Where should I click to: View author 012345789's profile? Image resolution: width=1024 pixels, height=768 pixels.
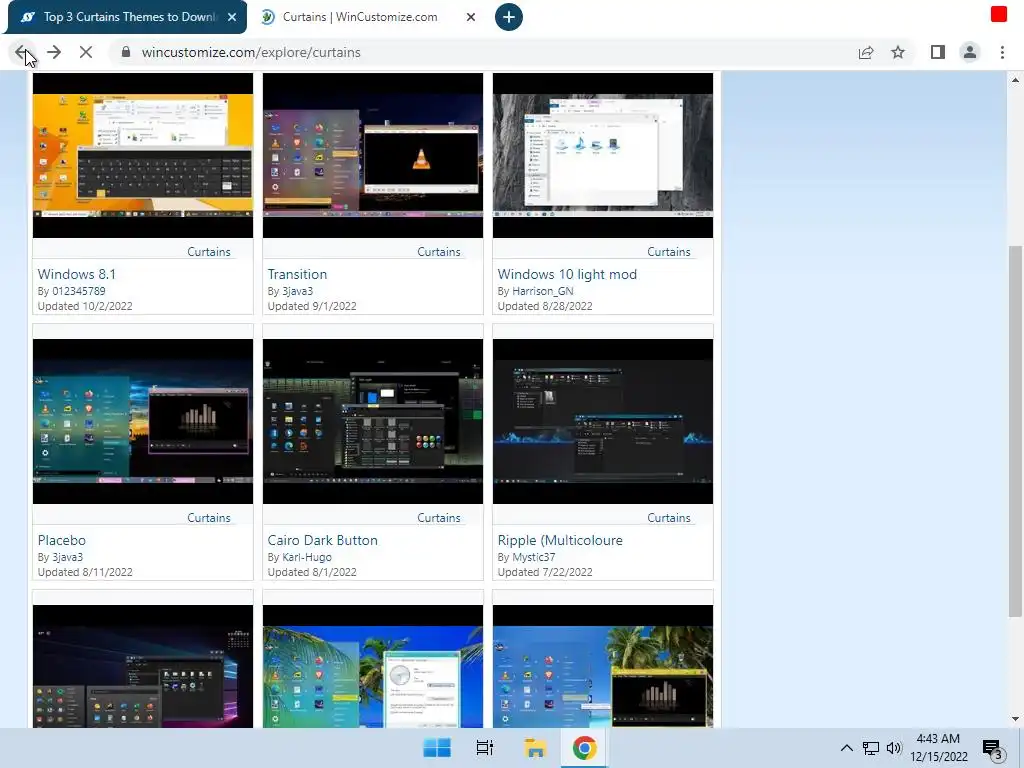(x=78, y=291)
